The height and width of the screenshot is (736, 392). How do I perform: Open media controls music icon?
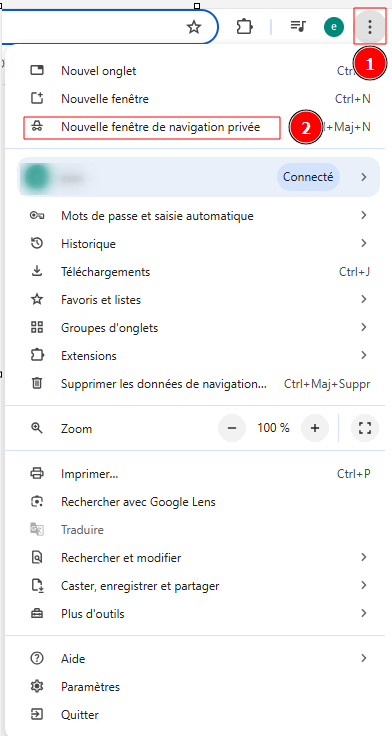pyautogui.click(x=298, y=26)
